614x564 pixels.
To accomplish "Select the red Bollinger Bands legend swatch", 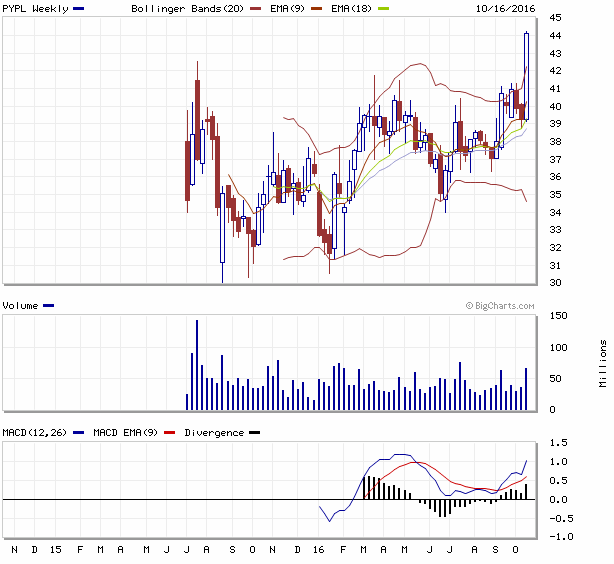I will [255, 9].
